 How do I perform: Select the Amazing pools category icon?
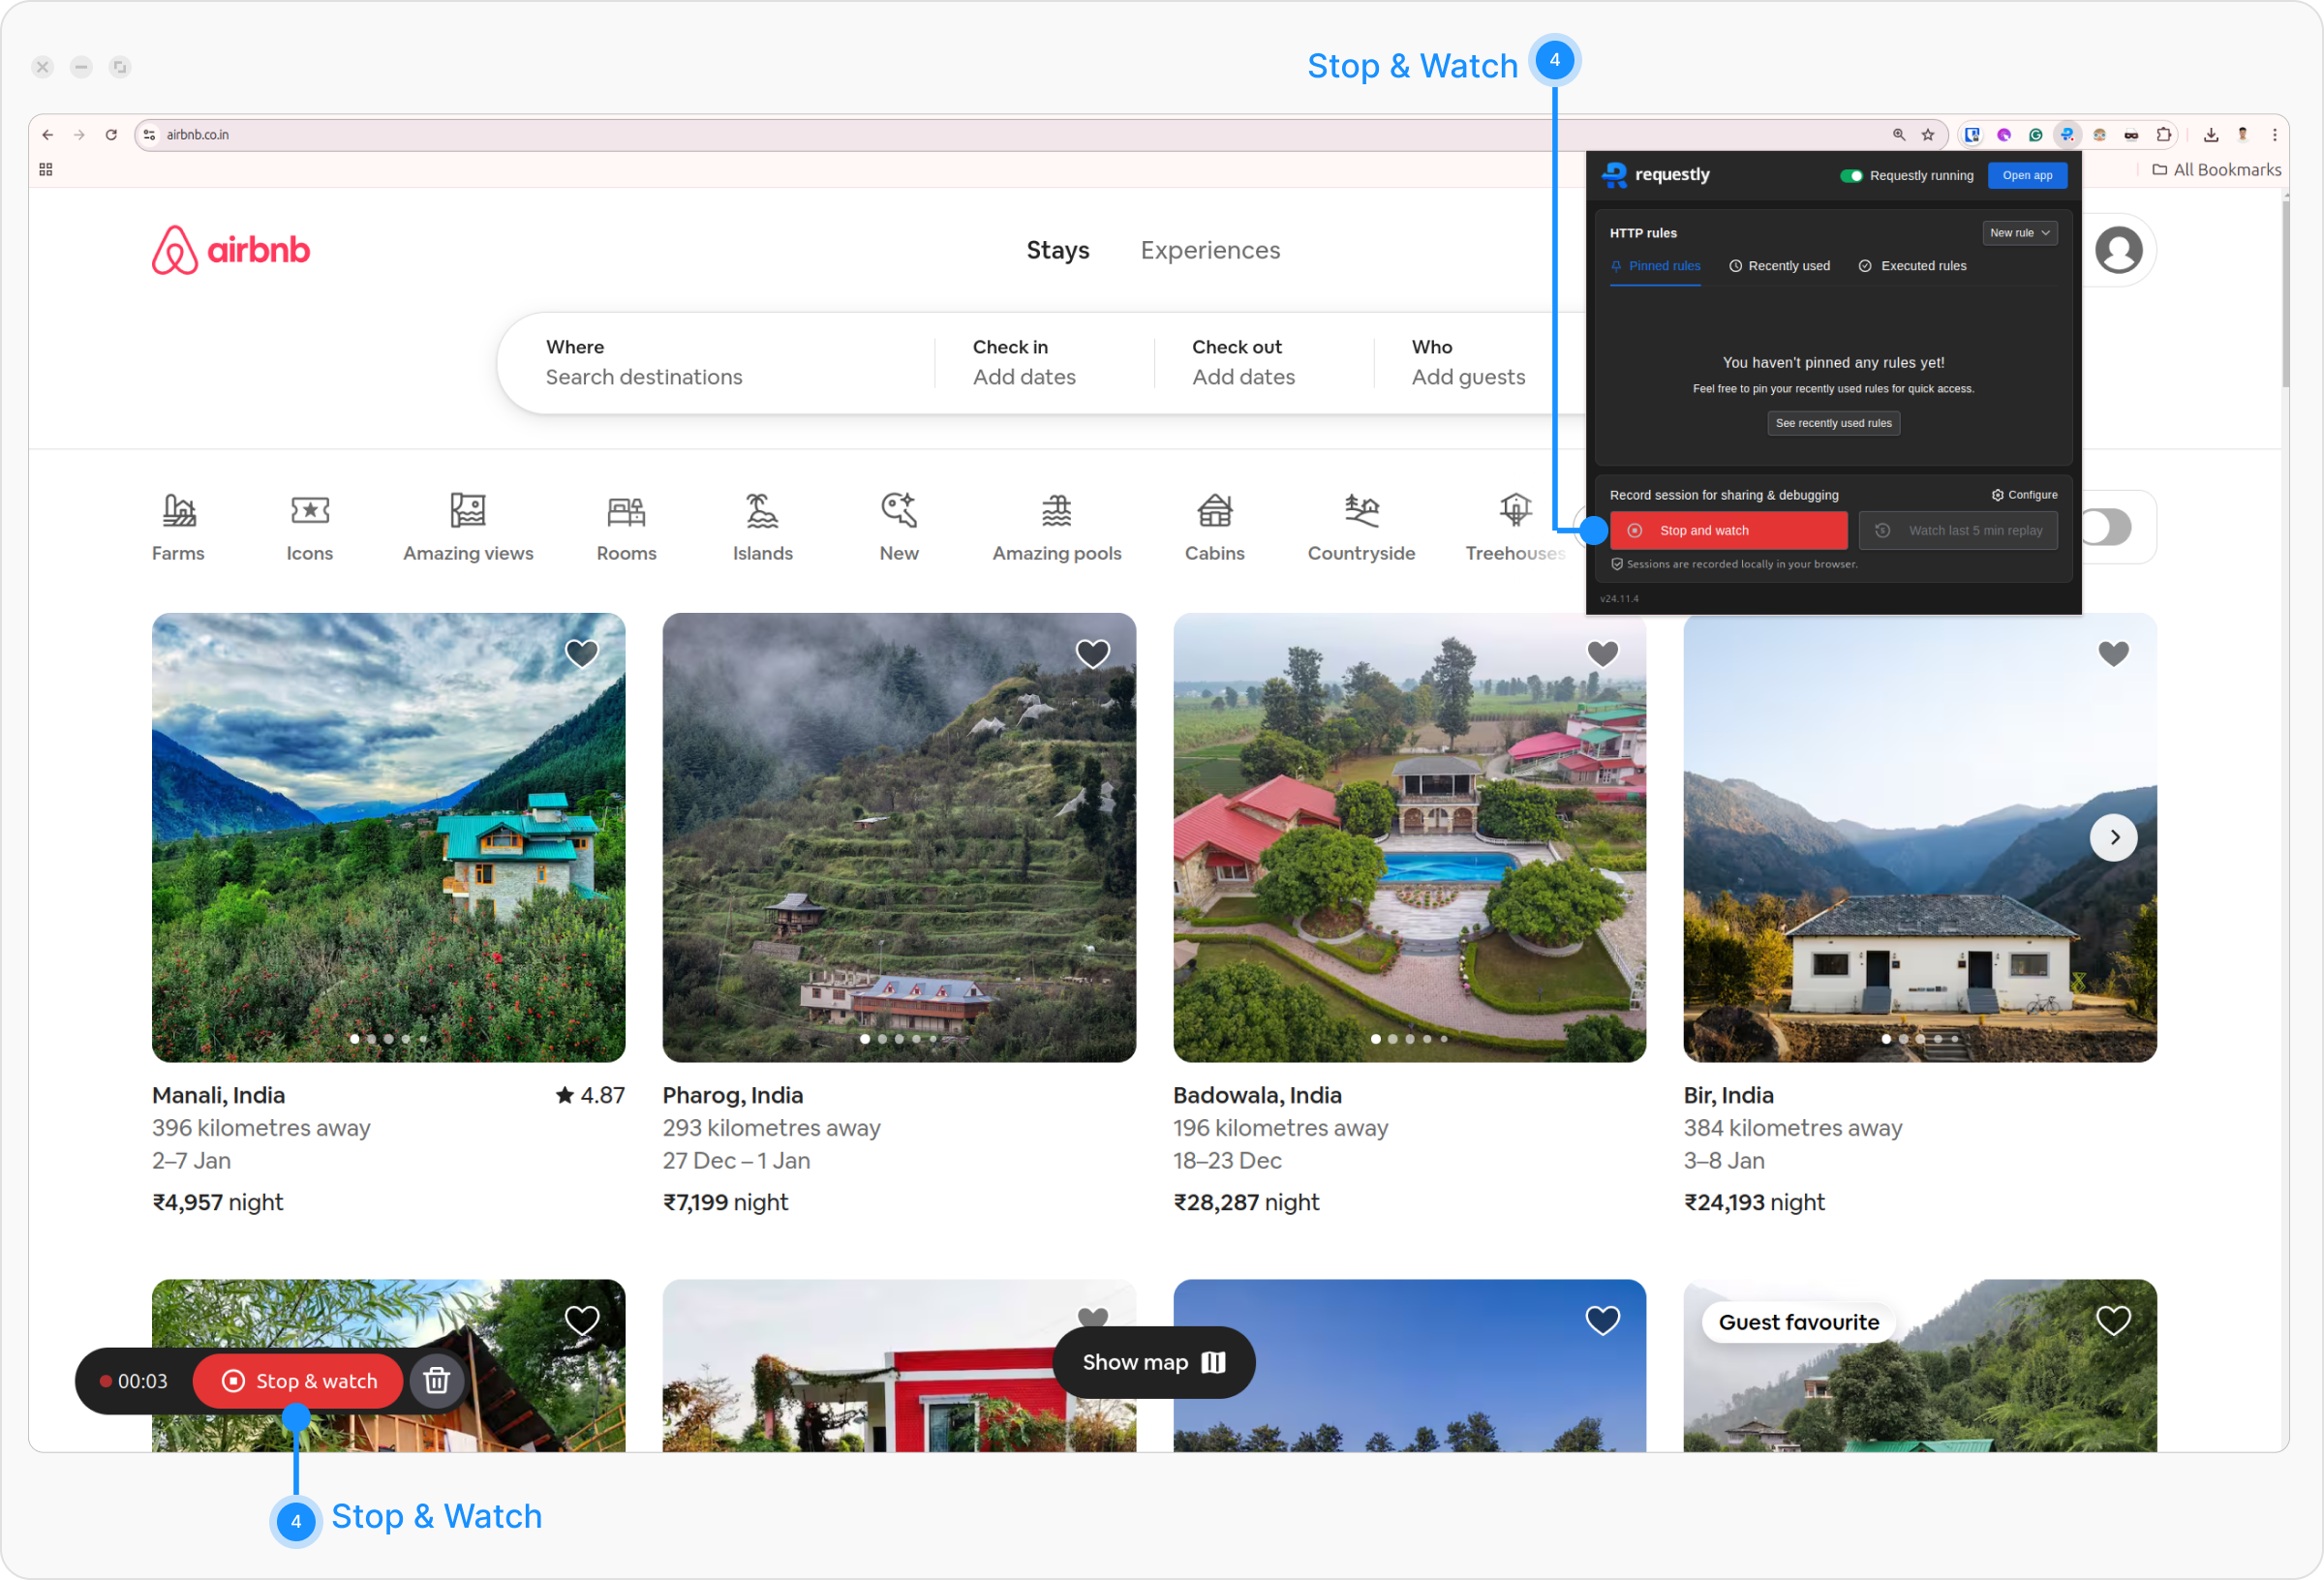click(1056, 511)
